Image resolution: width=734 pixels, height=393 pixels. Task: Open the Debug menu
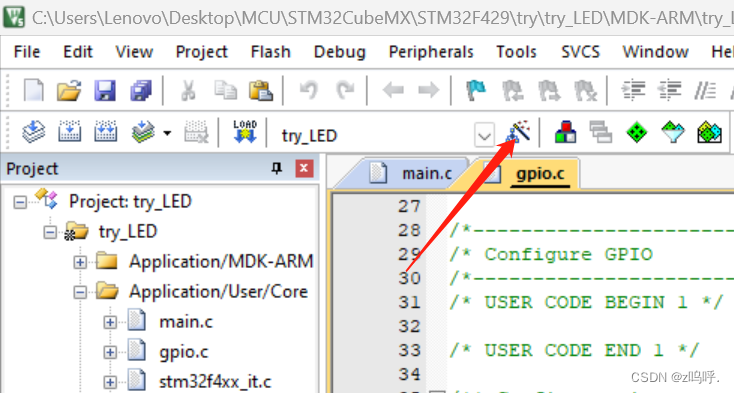(339, 51)
